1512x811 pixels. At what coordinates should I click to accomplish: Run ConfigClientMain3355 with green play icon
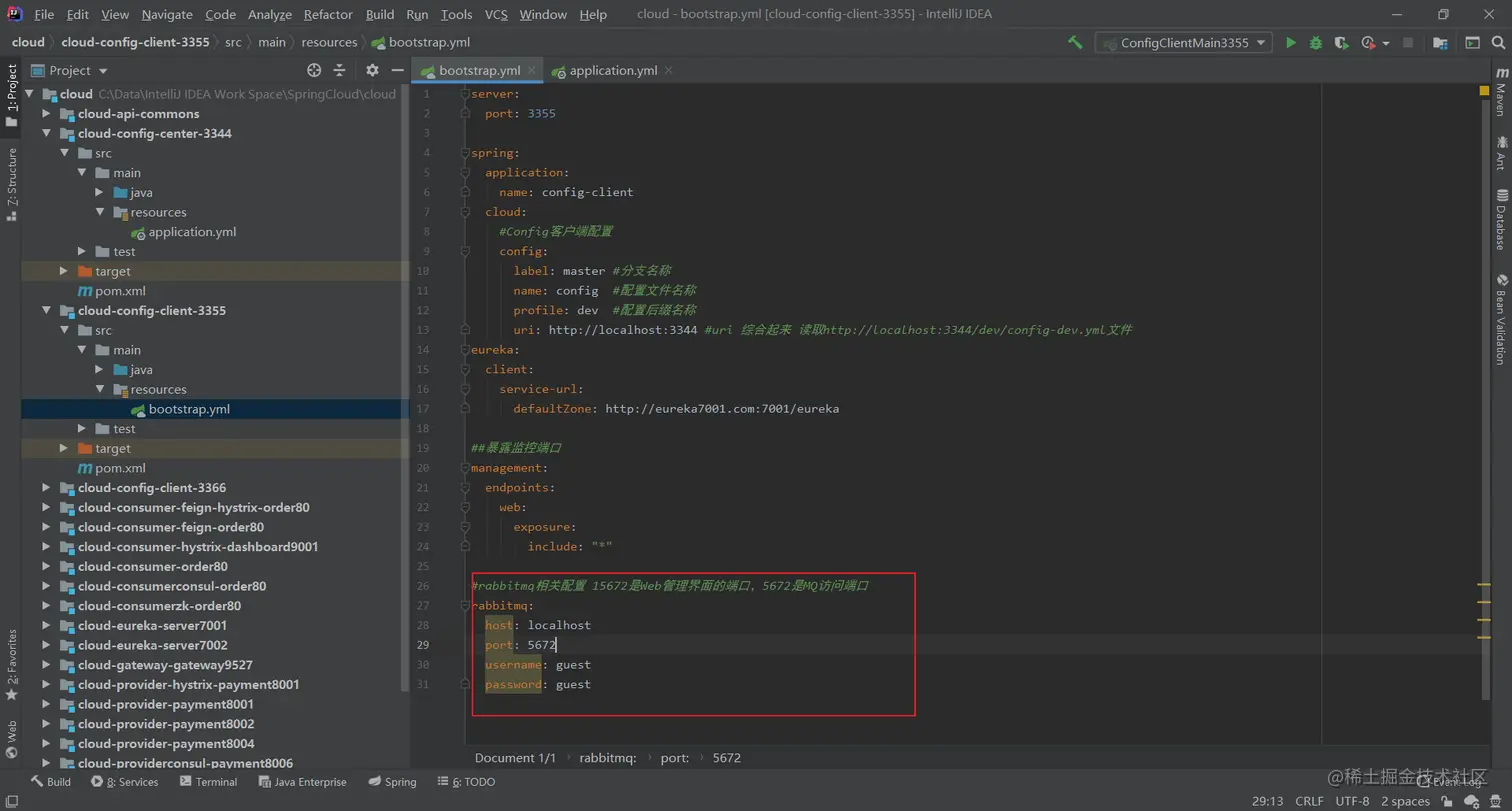click(x=1291, y=43)
